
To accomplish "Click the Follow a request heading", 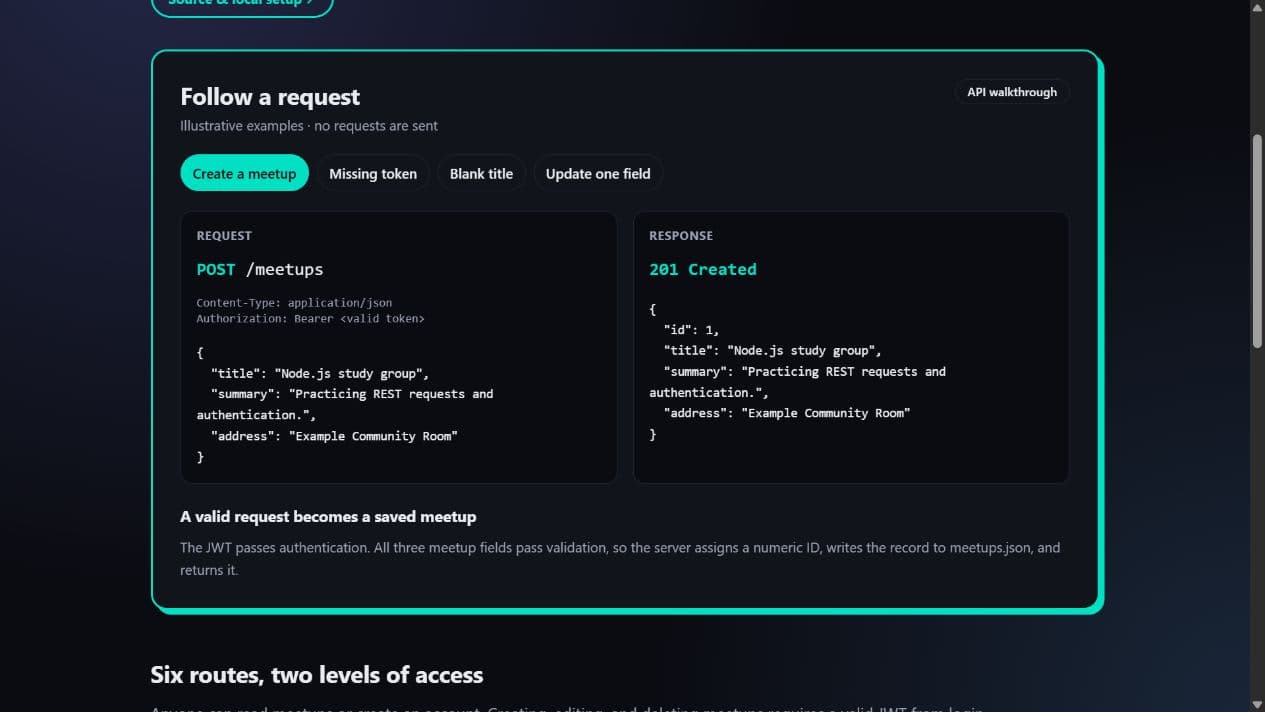I will pos(270,97).
